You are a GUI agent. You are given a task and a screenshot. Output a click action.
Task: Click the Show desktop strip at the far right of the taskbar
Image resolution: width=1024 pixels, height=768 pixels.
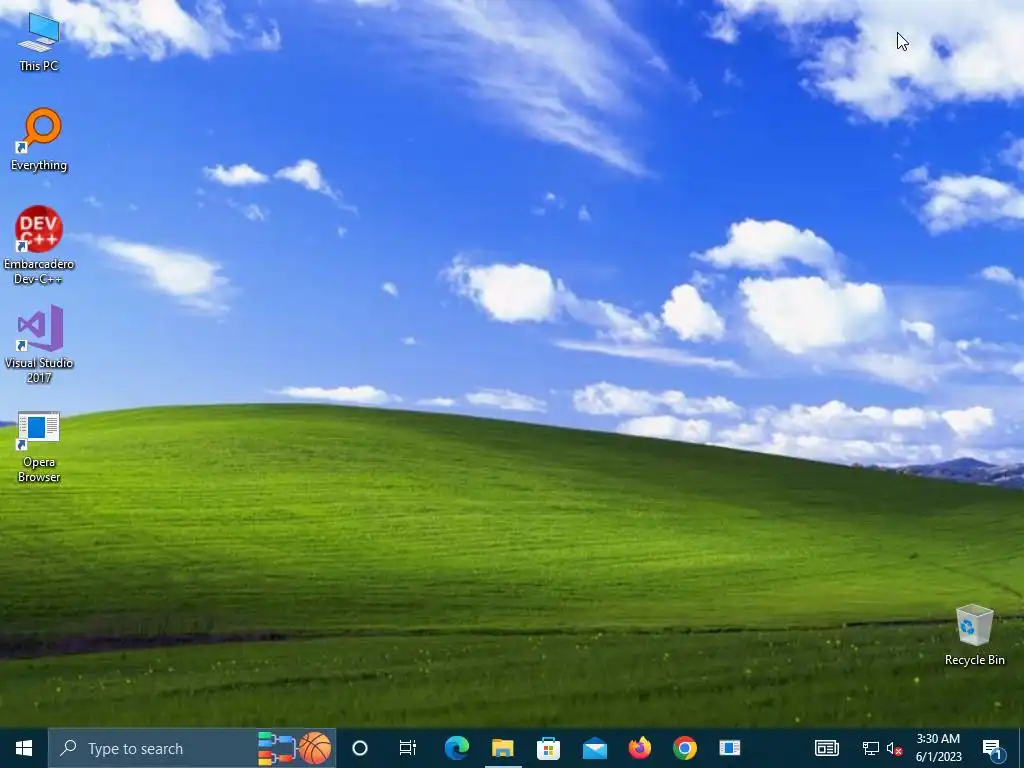click(1021, 748)
